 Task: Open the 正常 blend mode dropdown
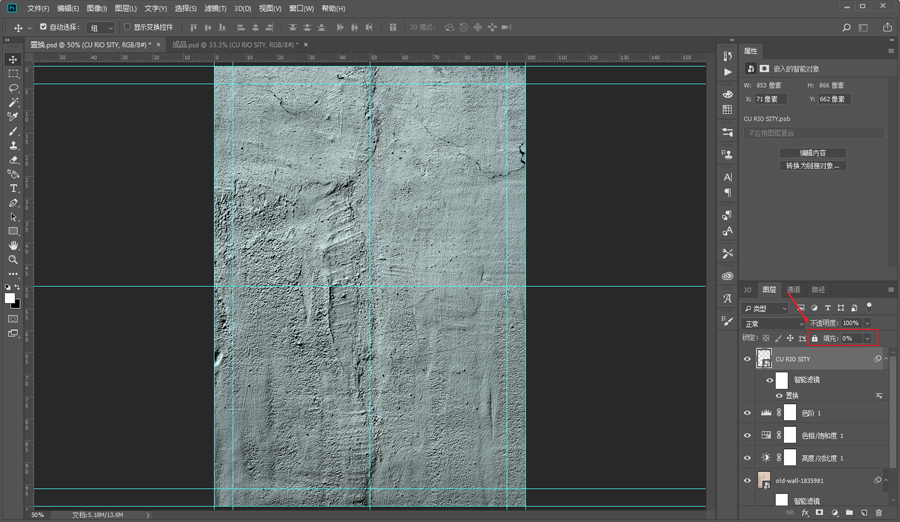click(773, 324)
